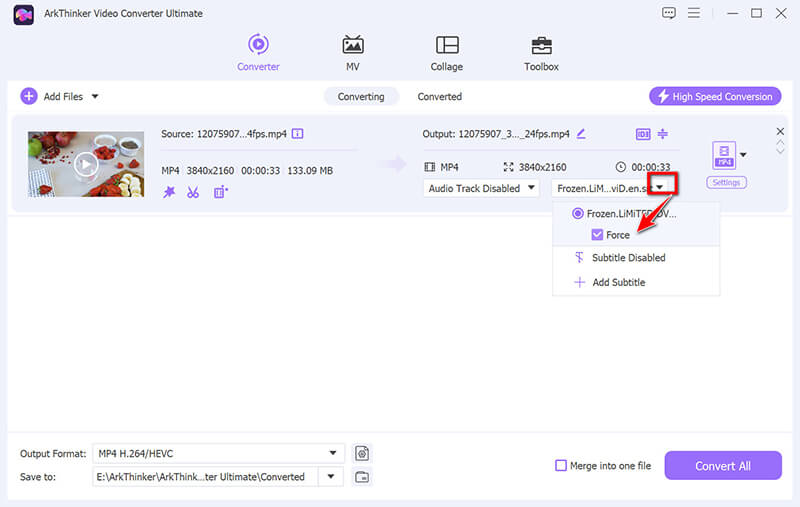Screen dimensions: 800x507
Task: Click output duration 00:00:33 text
Action: pyautogui.click(x=651, y=167)
